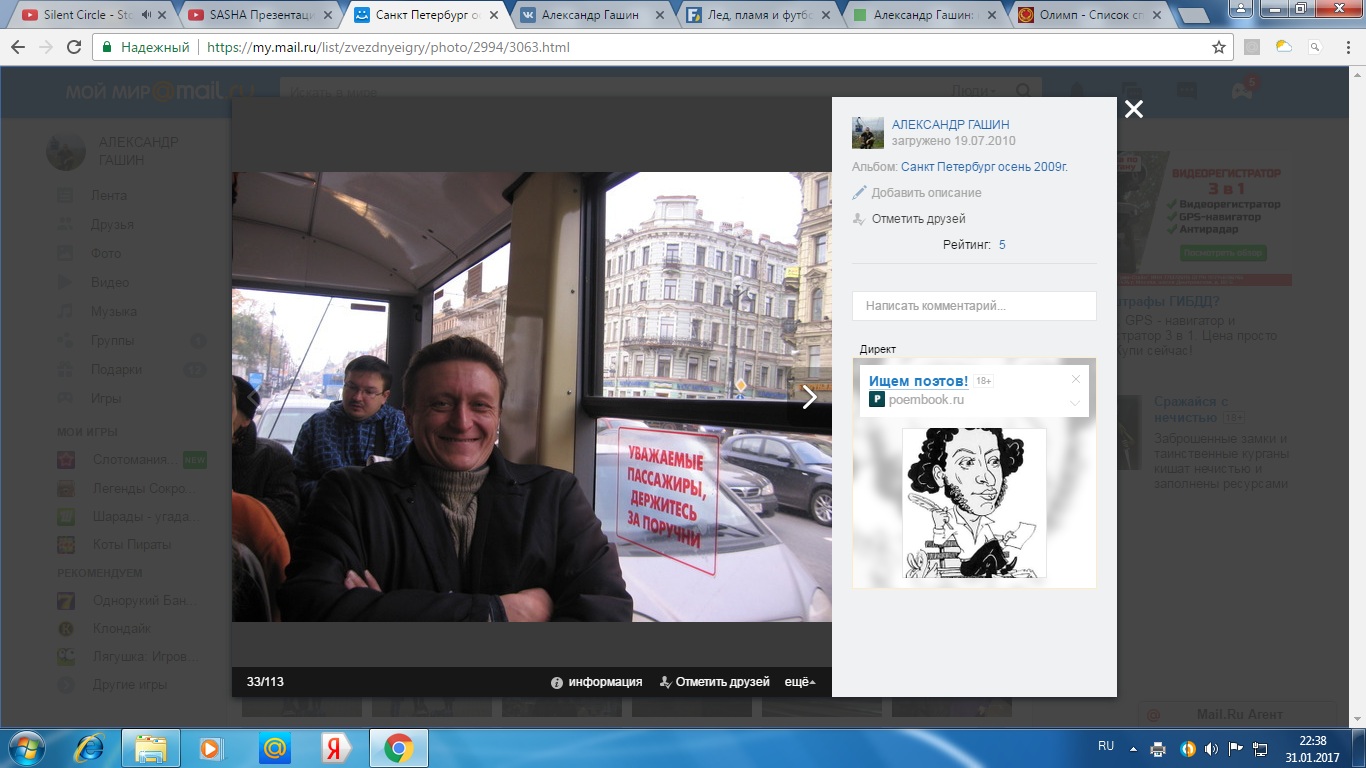Bookmark this page with the star icon

click(1218, 47)
